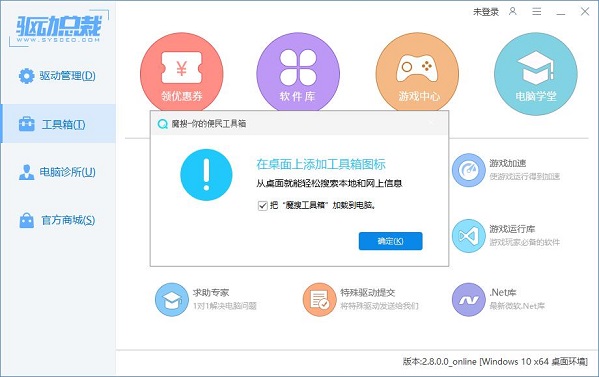
Task: Switch to 驱动管理(D) tab
Action: [58, 76]
